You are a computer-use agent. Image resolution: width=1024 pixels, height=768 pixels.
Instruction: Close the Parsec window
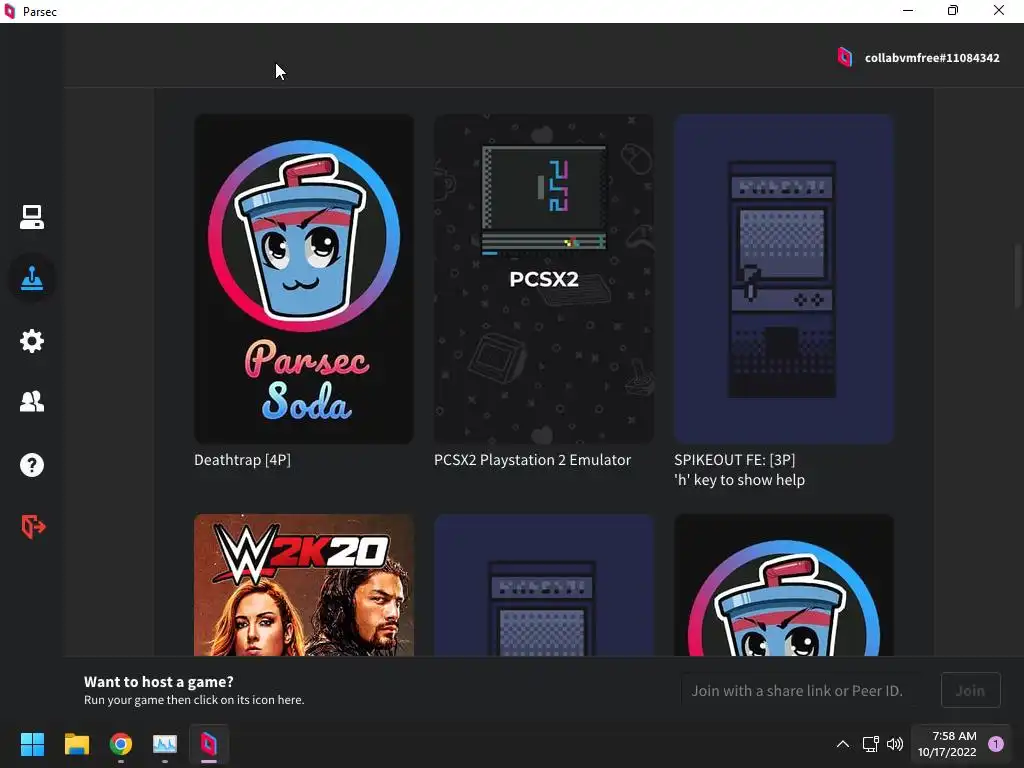tap(999, 10)
